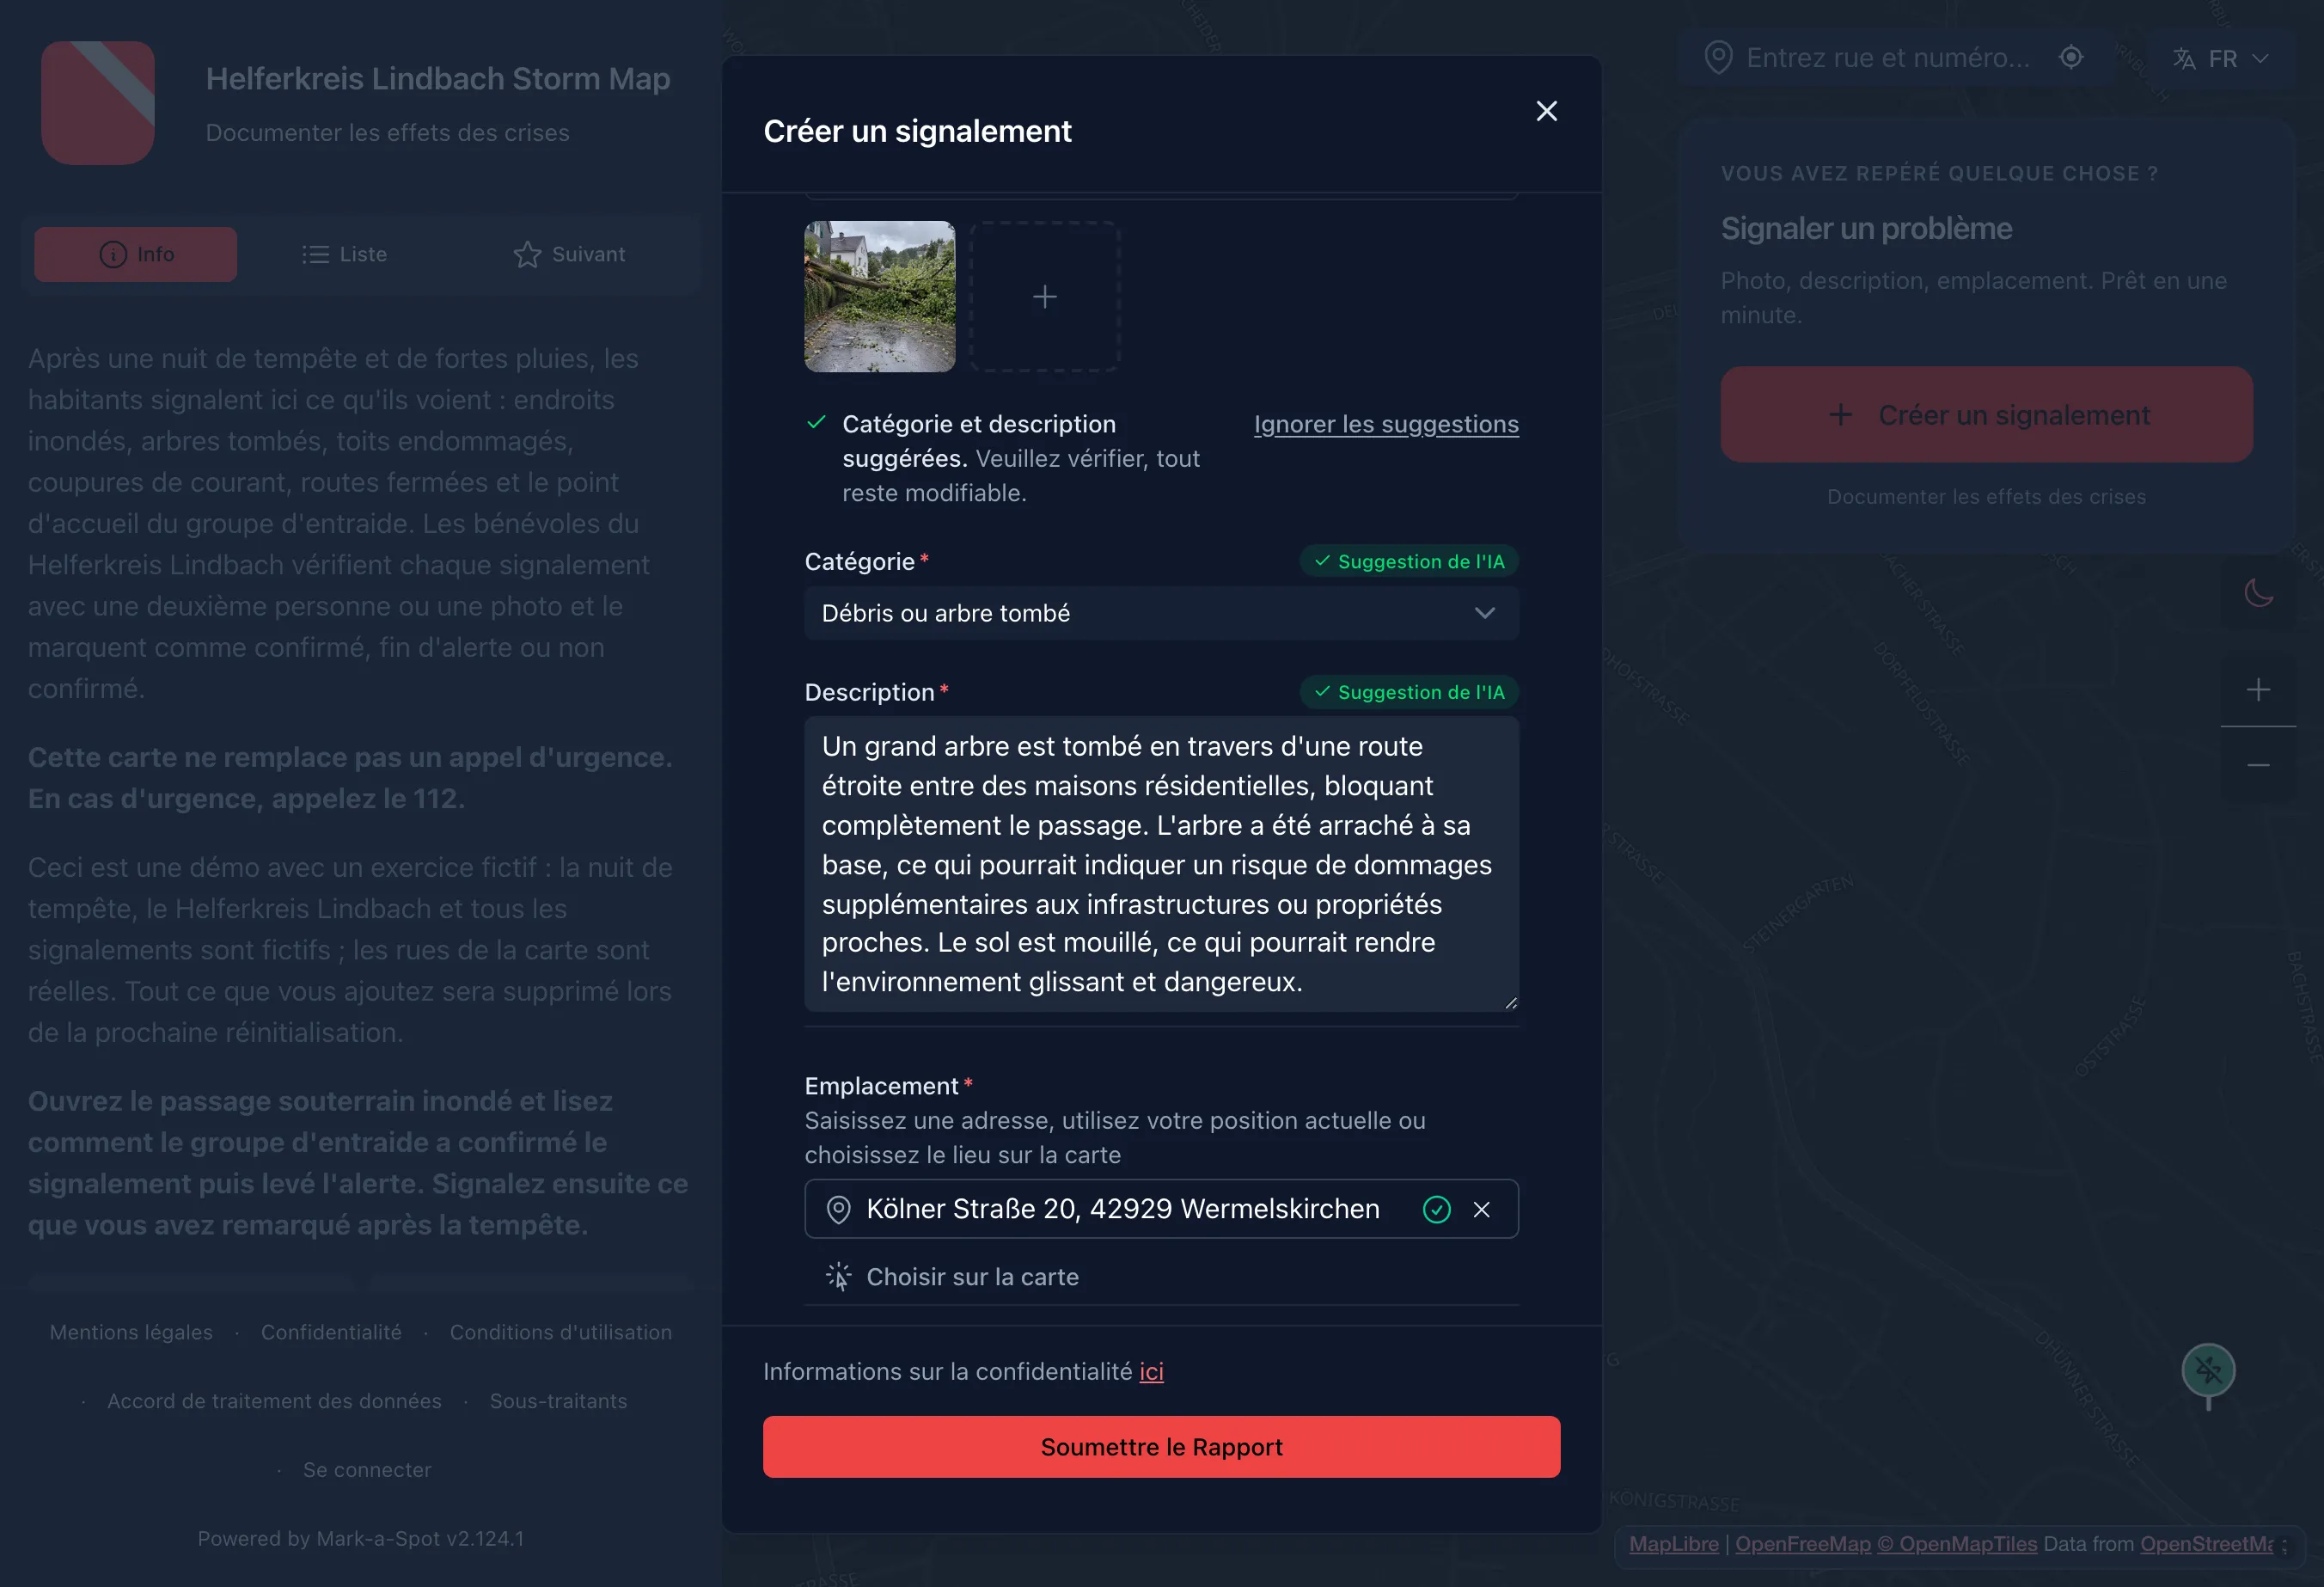Click the Suggestion de l'IA badge beside Catégorie

pyautogui.click(x=1409, y=561)
